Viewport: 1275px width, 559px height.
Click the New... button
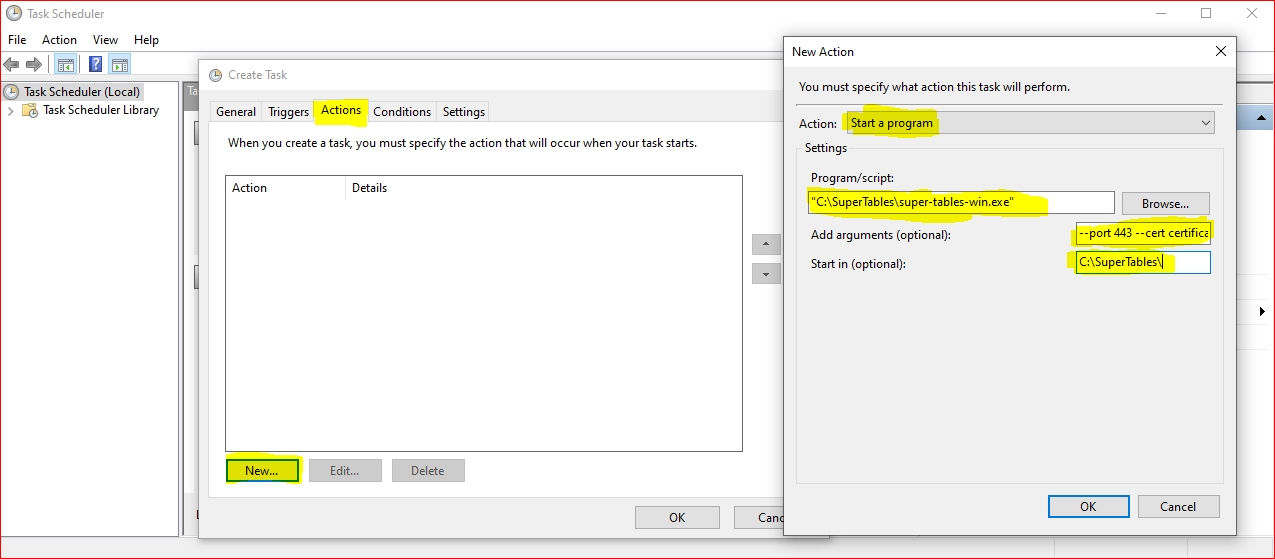261,470
